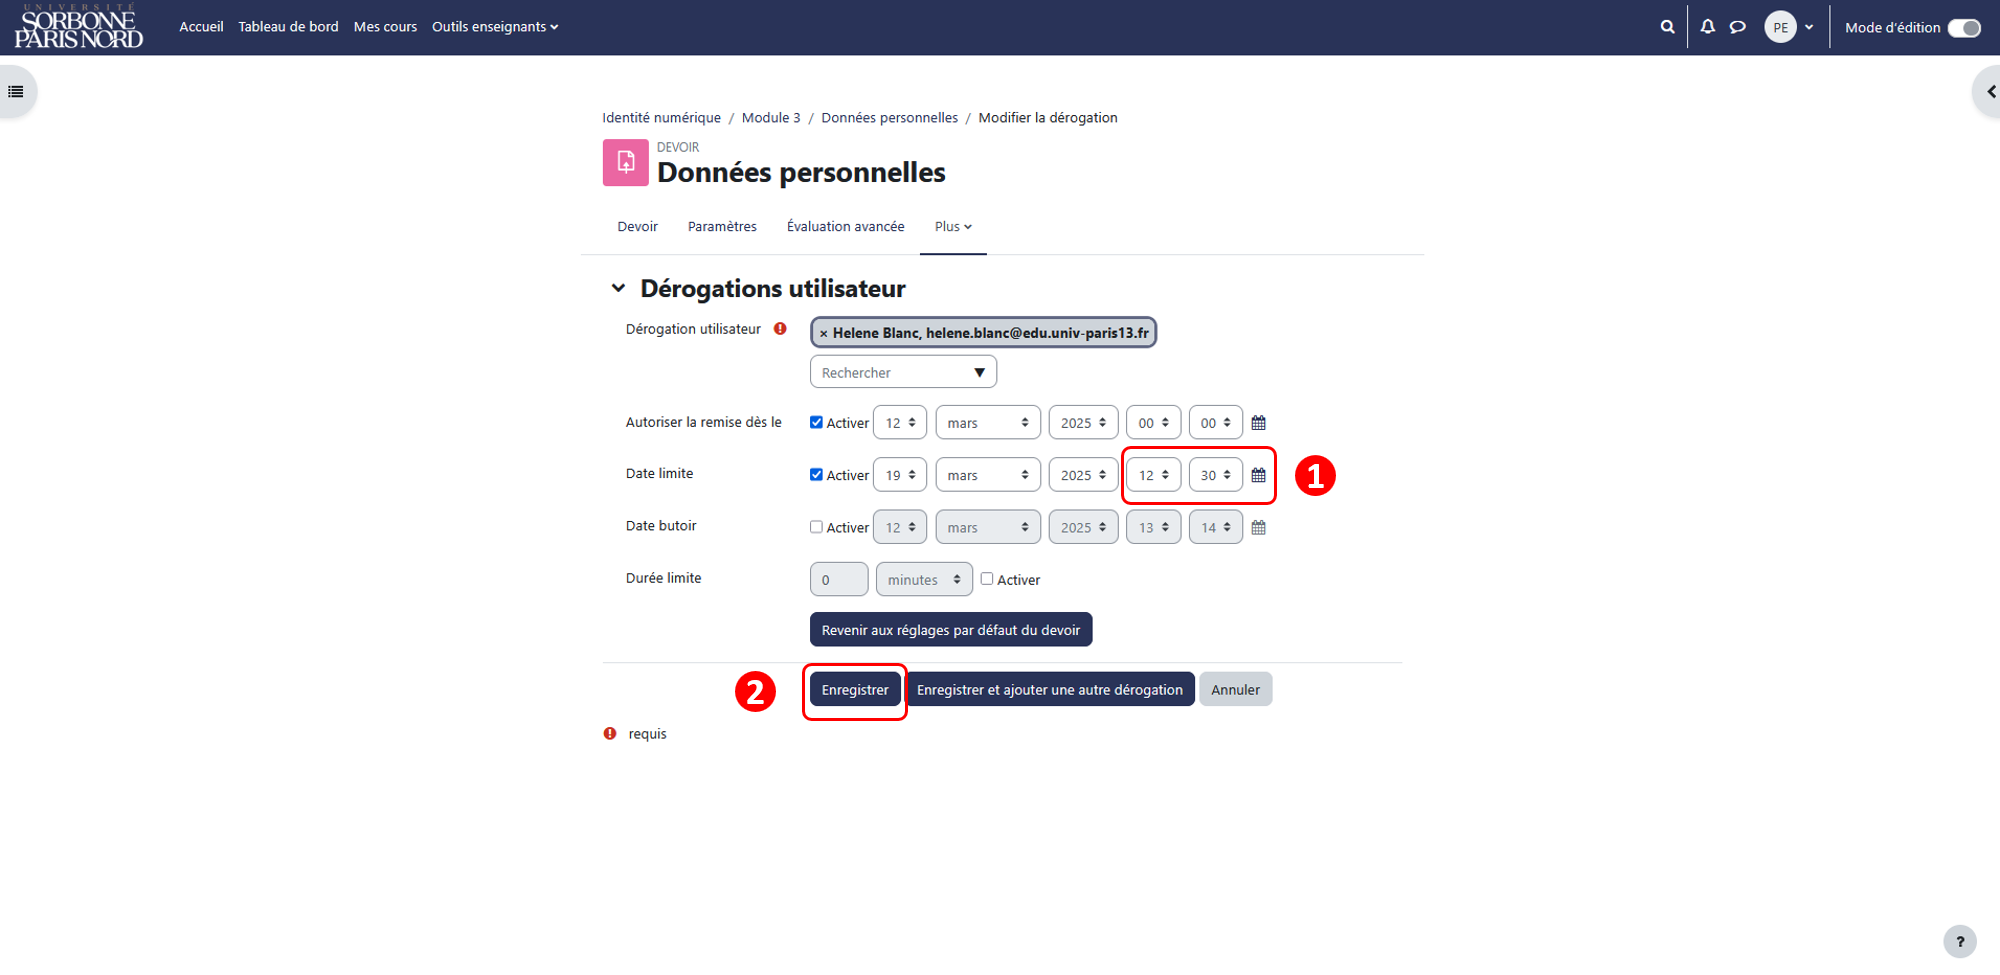Open notifications bell icon
This screenshot has height=975, width=2000.
click(1708, 27)
